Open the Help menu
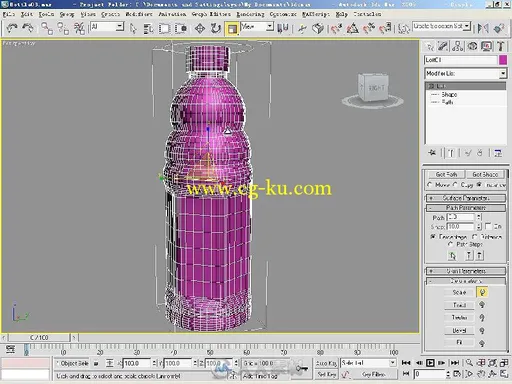Viewport: 512px width, 384px height. point(341,14)
